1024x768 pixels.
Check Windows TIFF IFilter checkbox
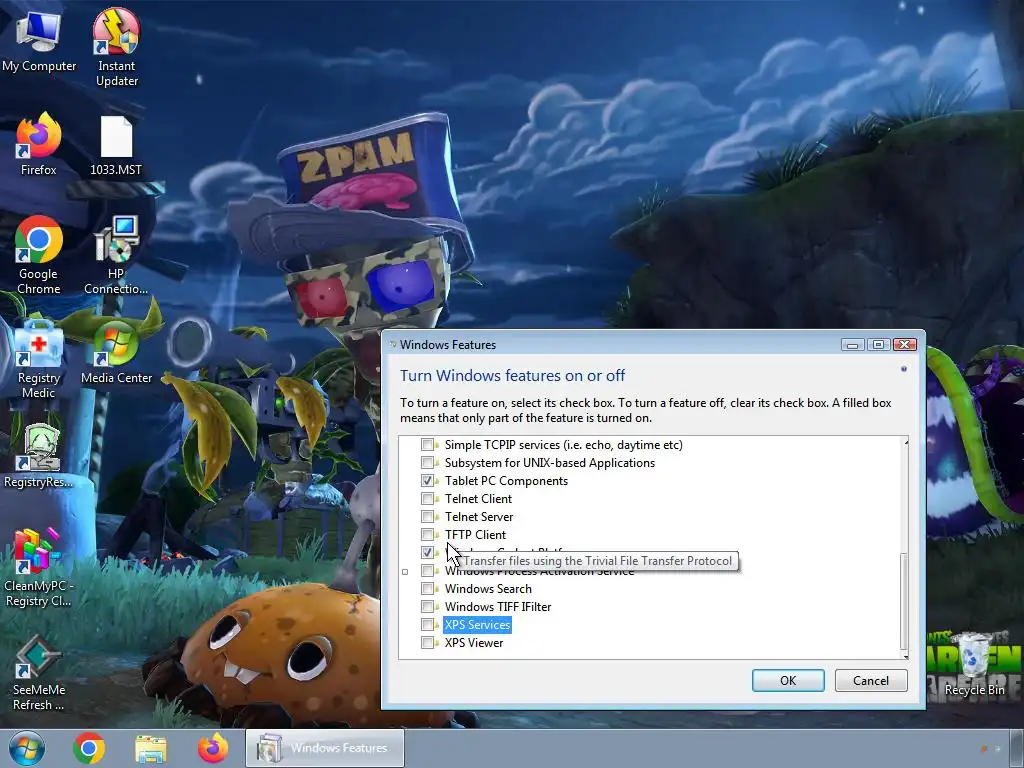pos(427,607)
